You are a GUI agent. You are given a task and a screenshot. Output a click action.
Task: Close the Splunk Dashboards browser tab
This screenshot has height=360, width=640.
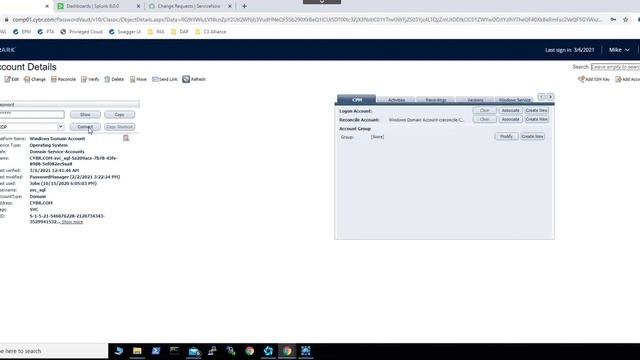click(138, 6)
